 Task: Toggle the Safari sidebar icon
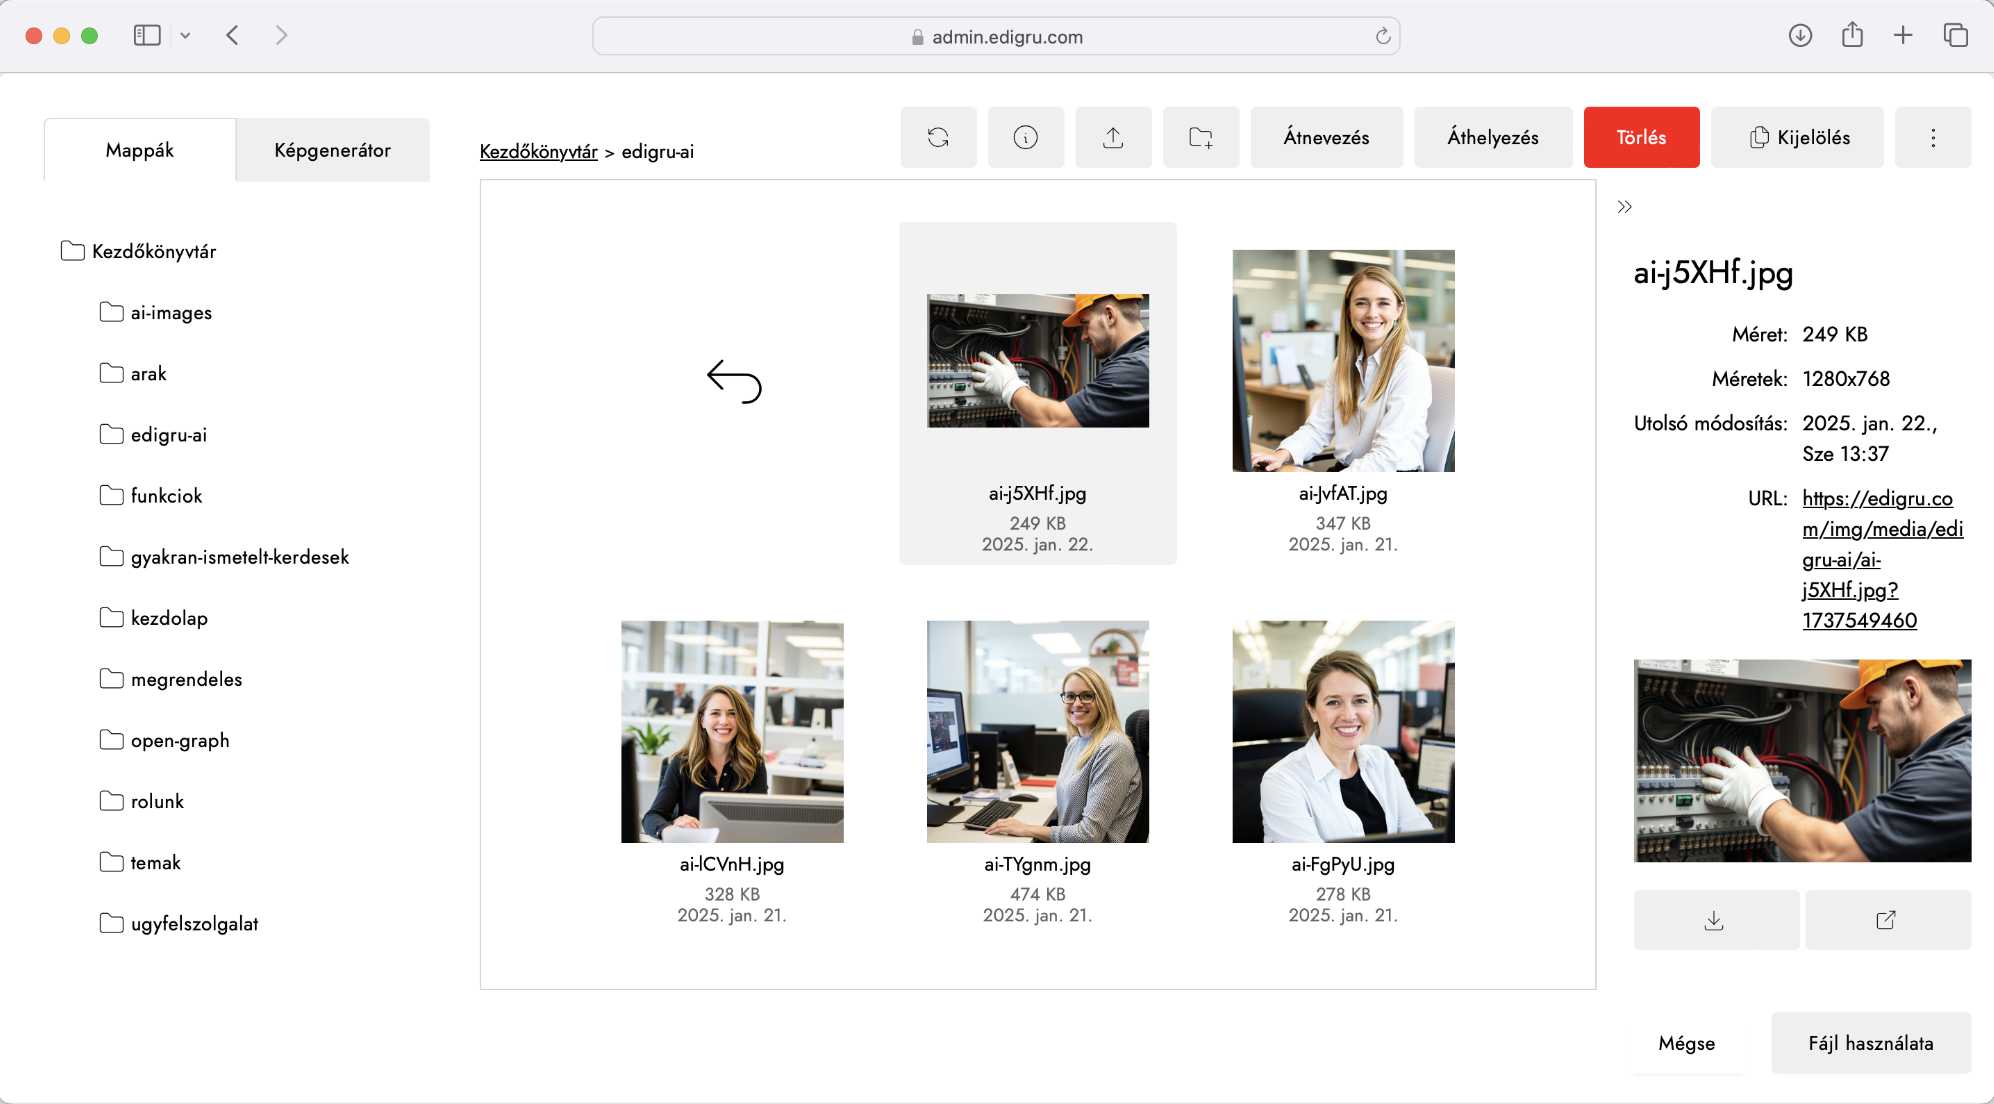click(x=146, y=34)
